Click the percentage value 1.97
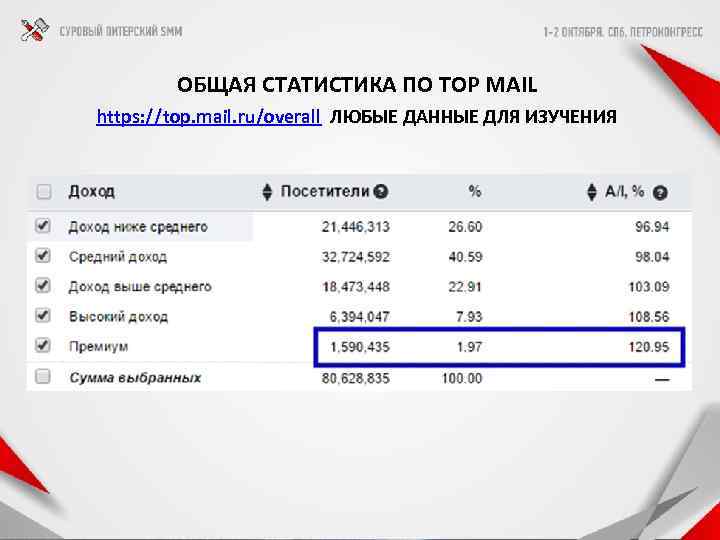Image resolution: width=720 pixels, height=540 pixels. (469, 347)
